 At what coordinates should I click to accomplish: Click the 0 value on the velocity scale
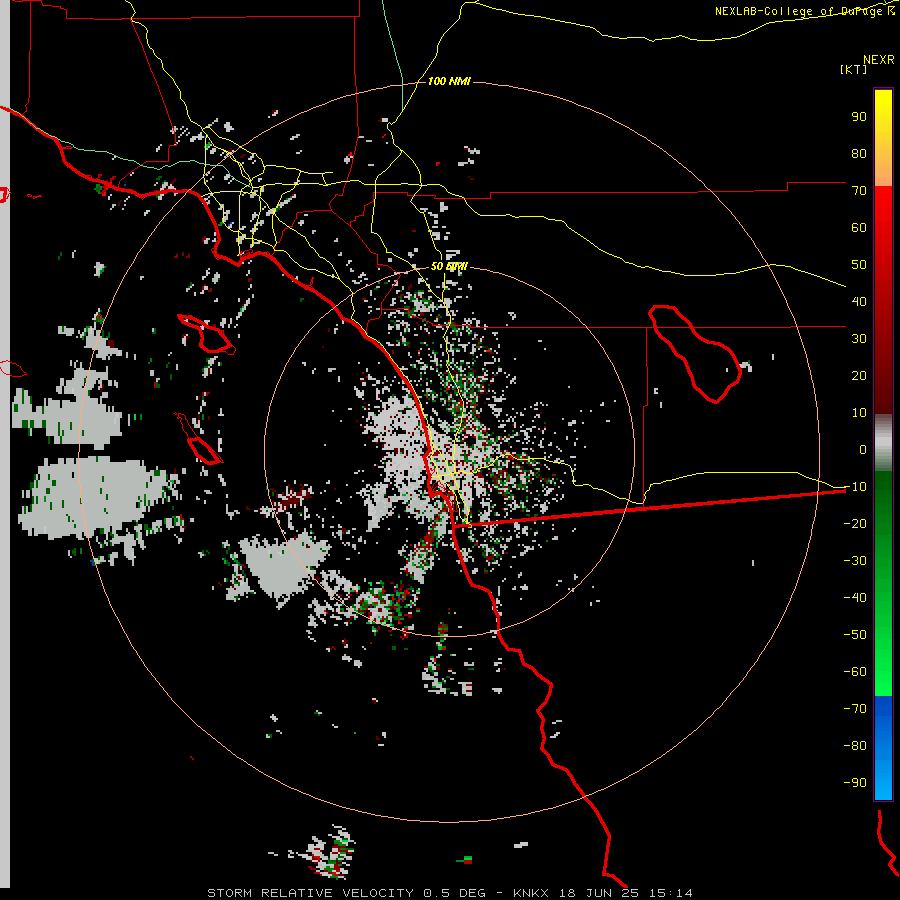coord(863,449)
